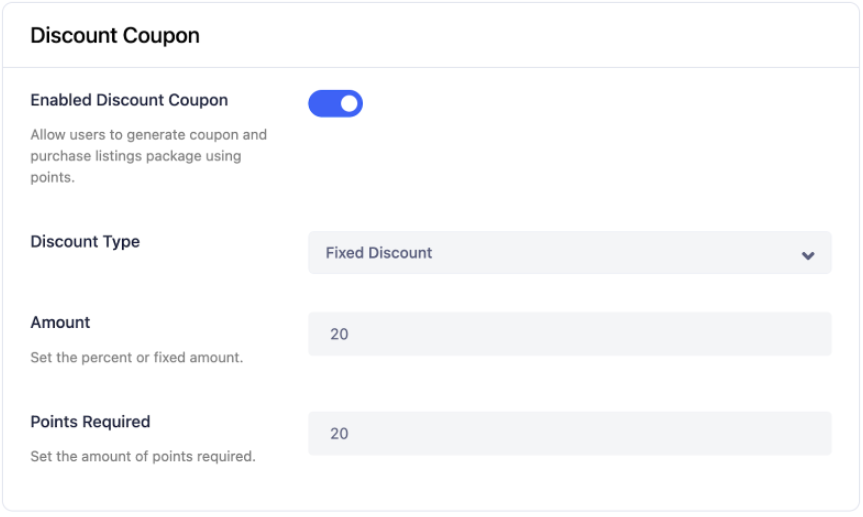Select the Fixed Discount text in dropdown
This screenshot has height=517, width=863.
pos(379,253)
